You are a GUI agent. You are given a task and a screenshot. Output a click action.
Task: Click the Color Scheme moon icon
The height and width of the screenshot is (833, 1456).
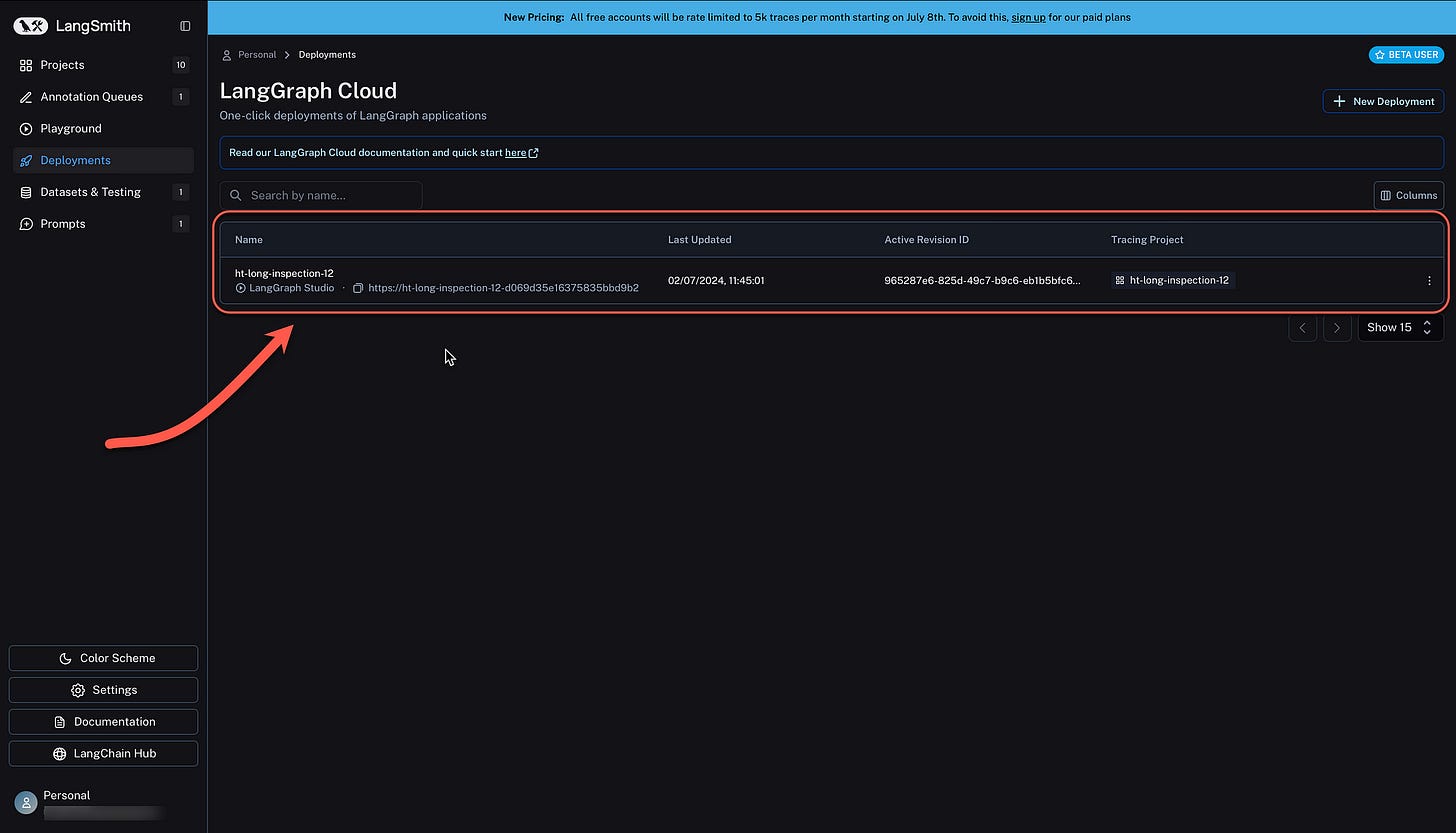pyautogui.click(x=65, y=658)
